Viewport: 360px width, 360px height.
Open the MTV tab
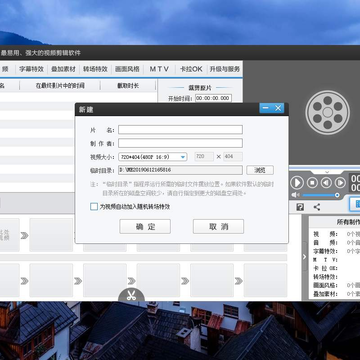(x=159, y=69)
